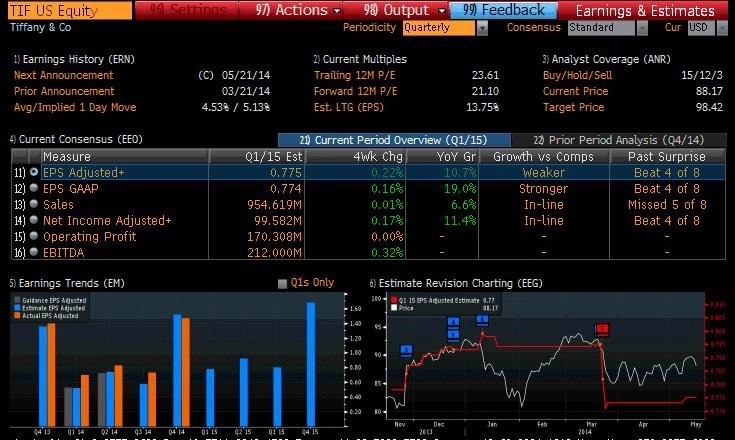Open 4) Current Consensus (EEO)
735x440 pixels.
[x=76, y=139]
